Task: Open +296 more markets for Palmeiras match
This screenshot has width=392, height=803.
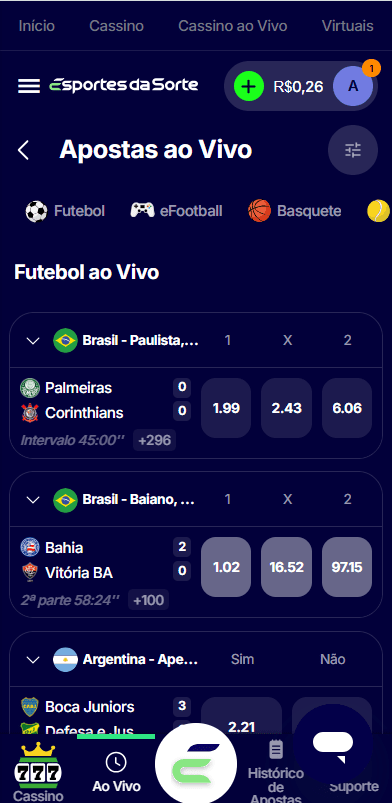Action: point(154,440)
